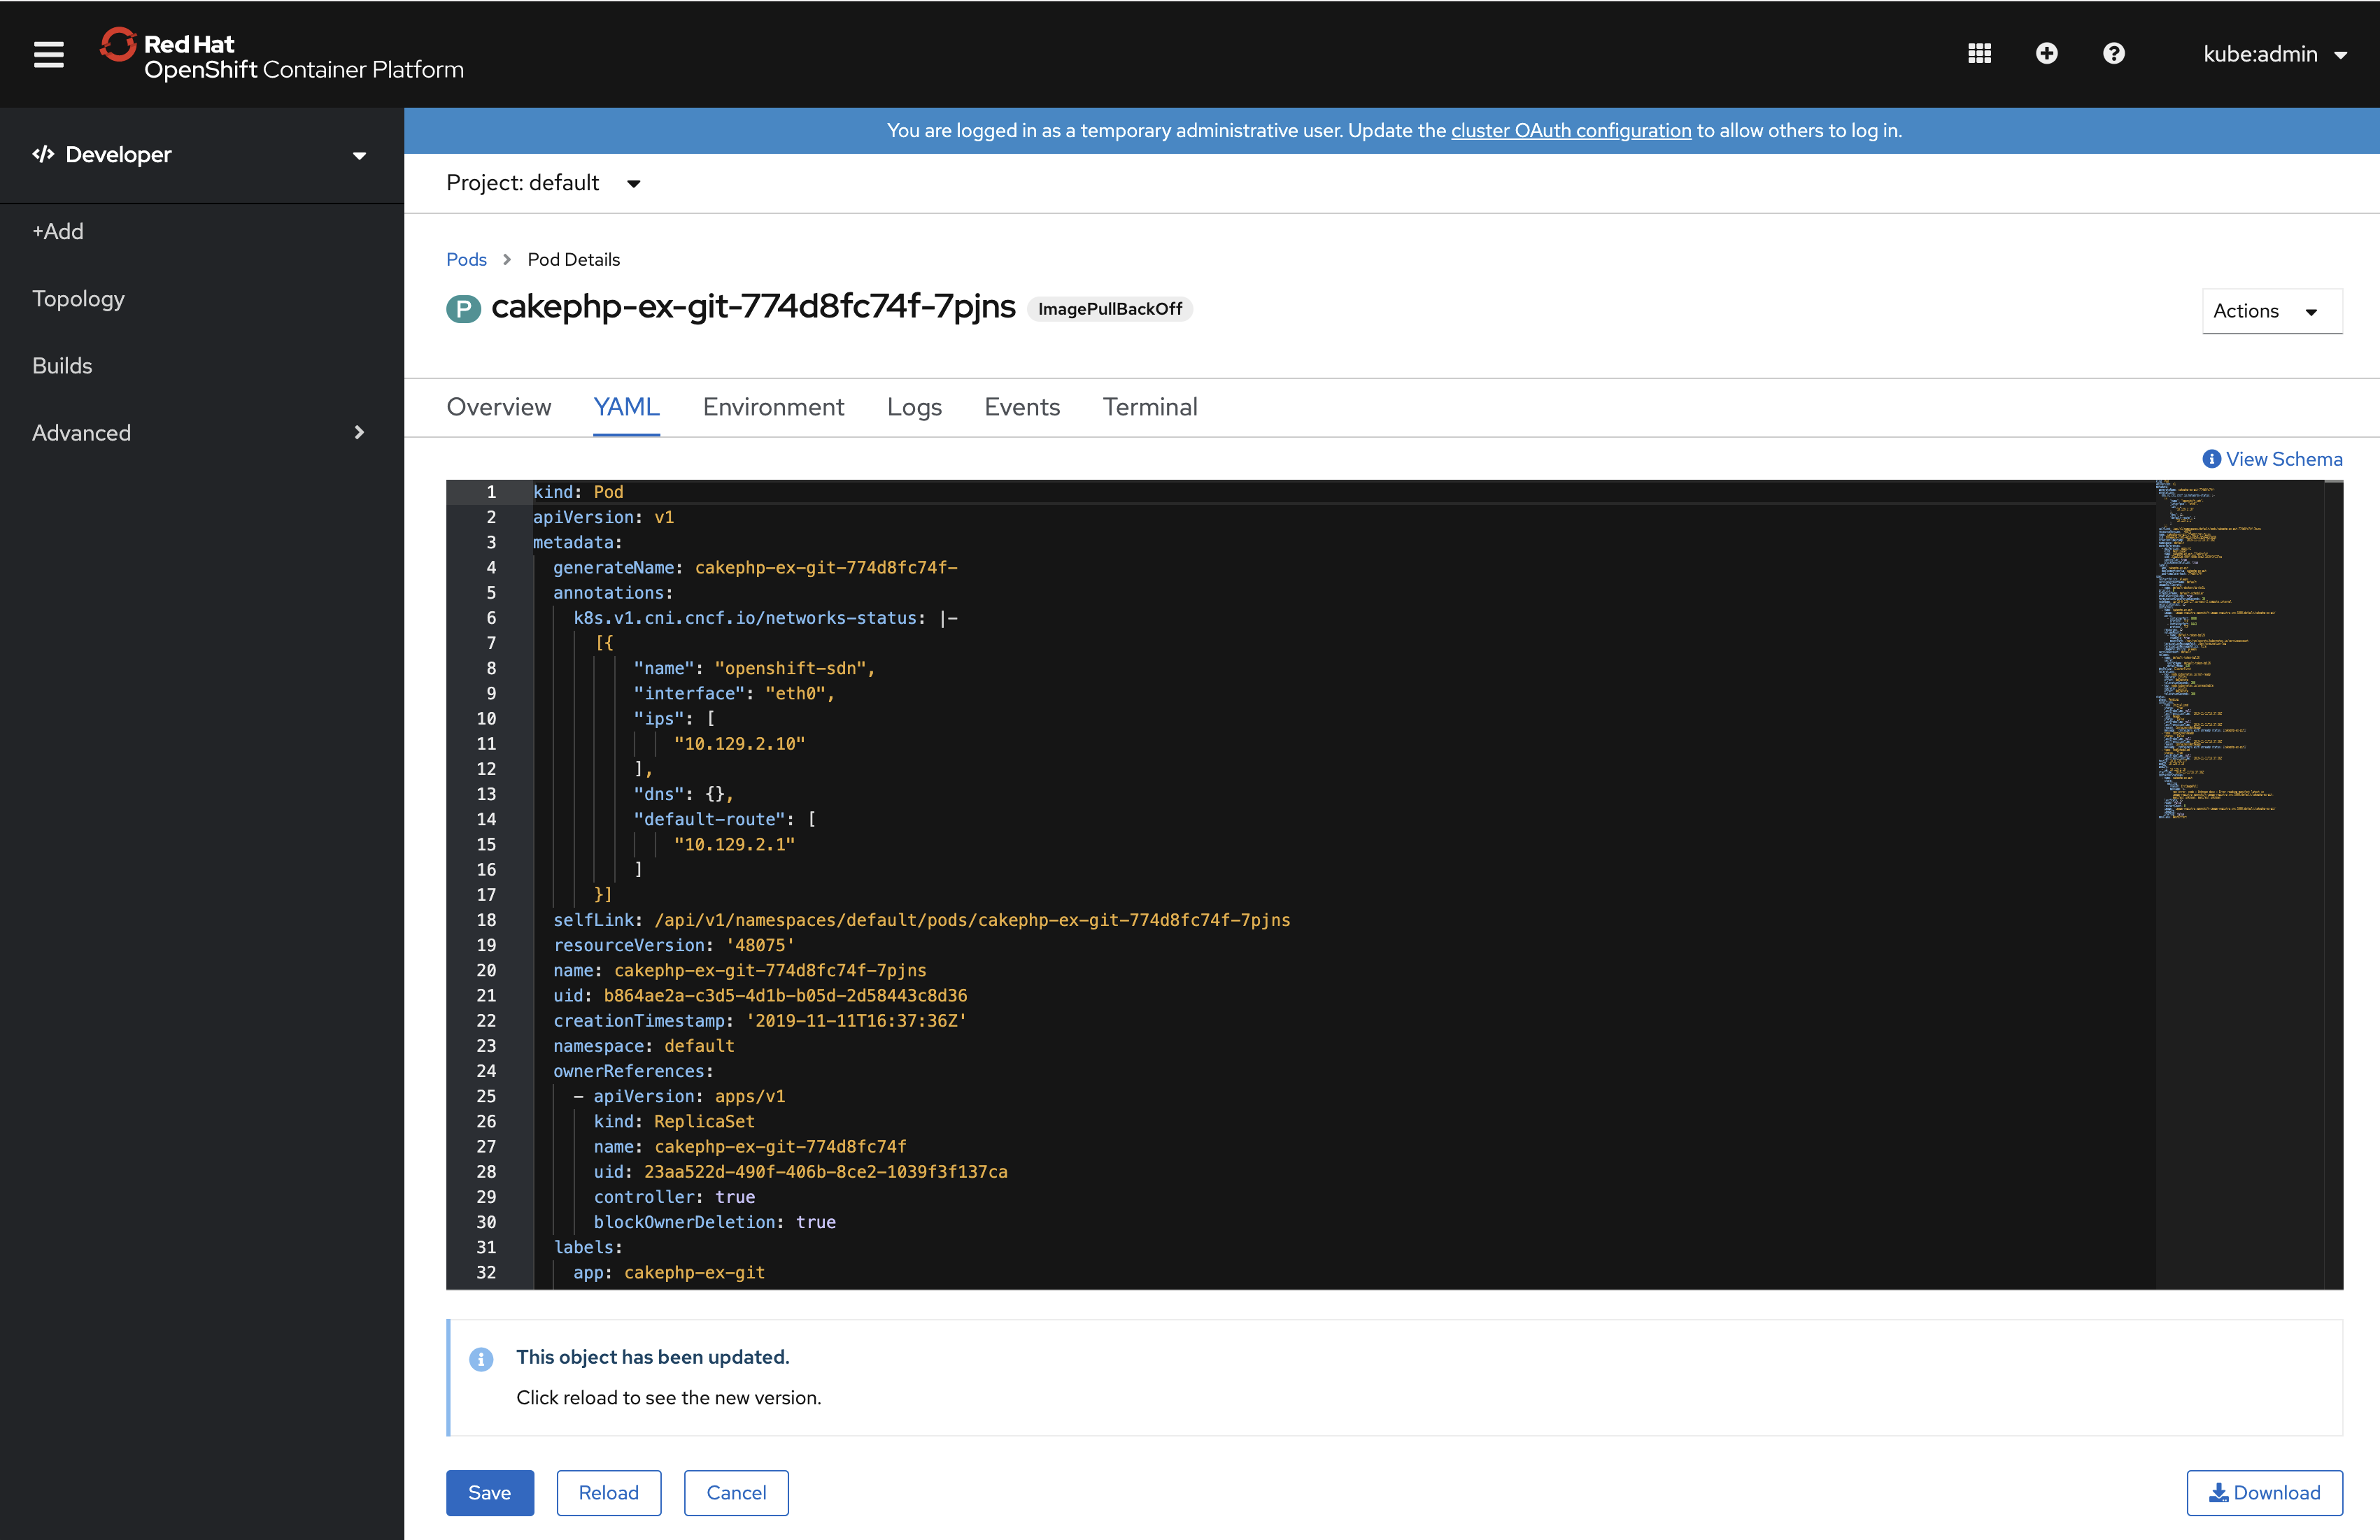Switch to the Logs tab
The image size is (2380, 1540).
coord(914,407)
